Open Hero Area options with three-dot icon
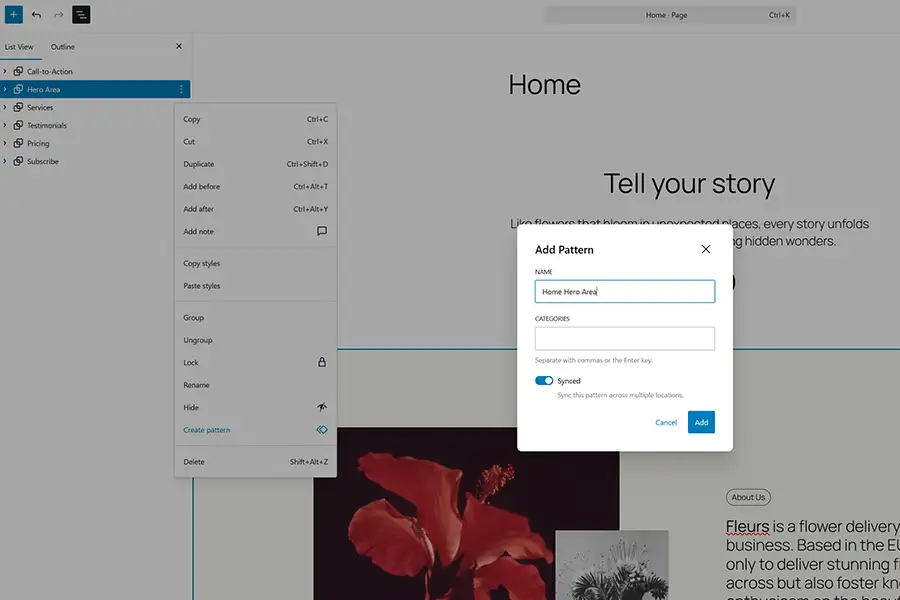 point(180,89)
